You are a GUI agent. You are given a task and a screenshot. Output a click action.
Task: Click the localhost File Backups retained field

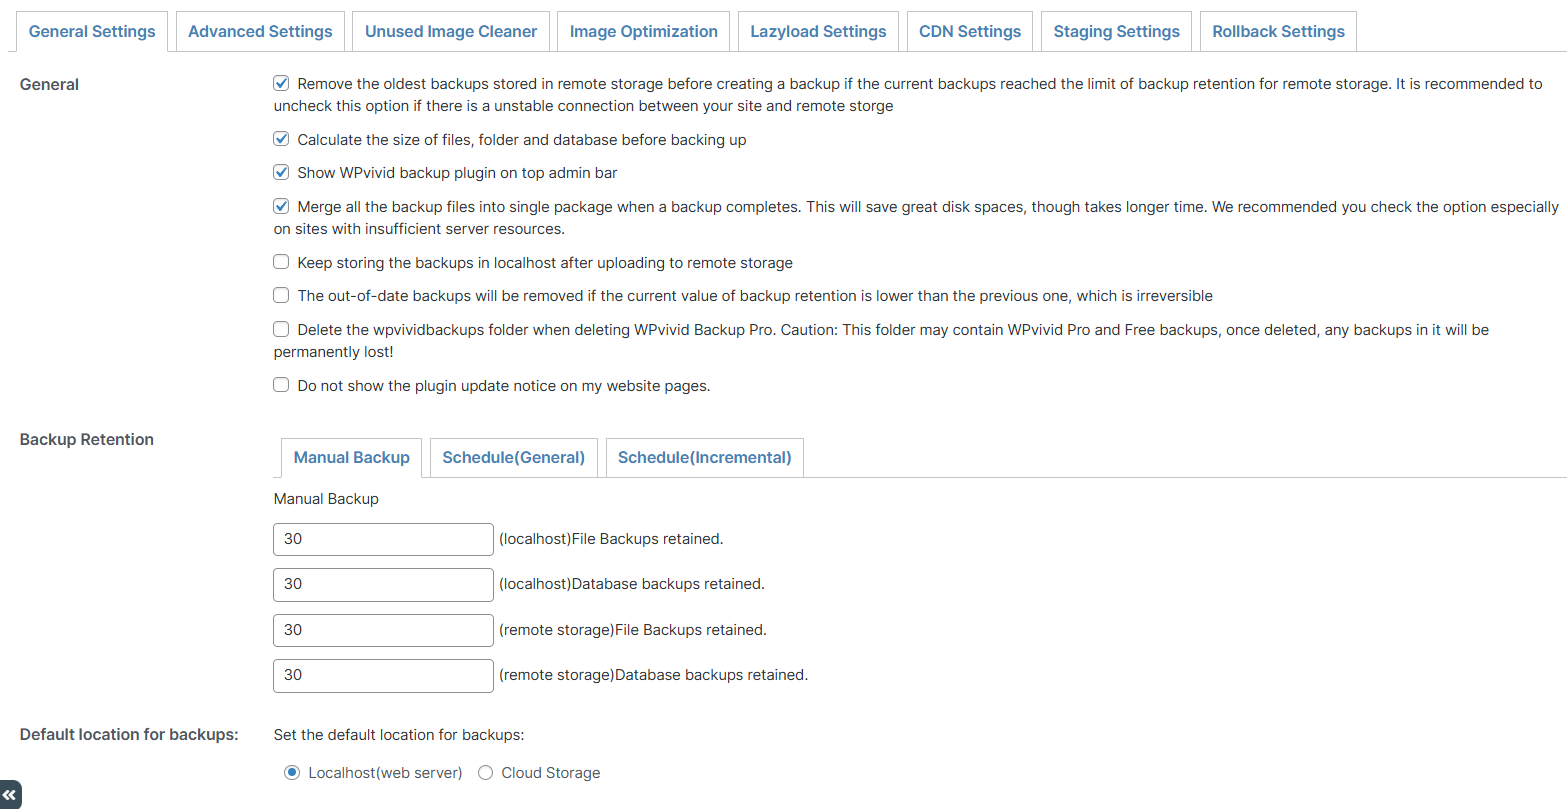[x=383, y=539]
